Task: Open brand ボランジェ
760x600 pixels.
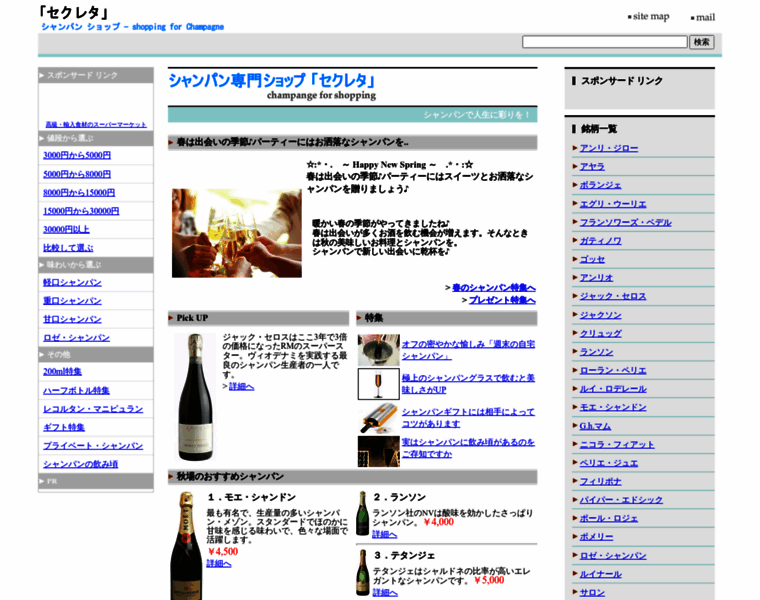Action: [601, 185]
